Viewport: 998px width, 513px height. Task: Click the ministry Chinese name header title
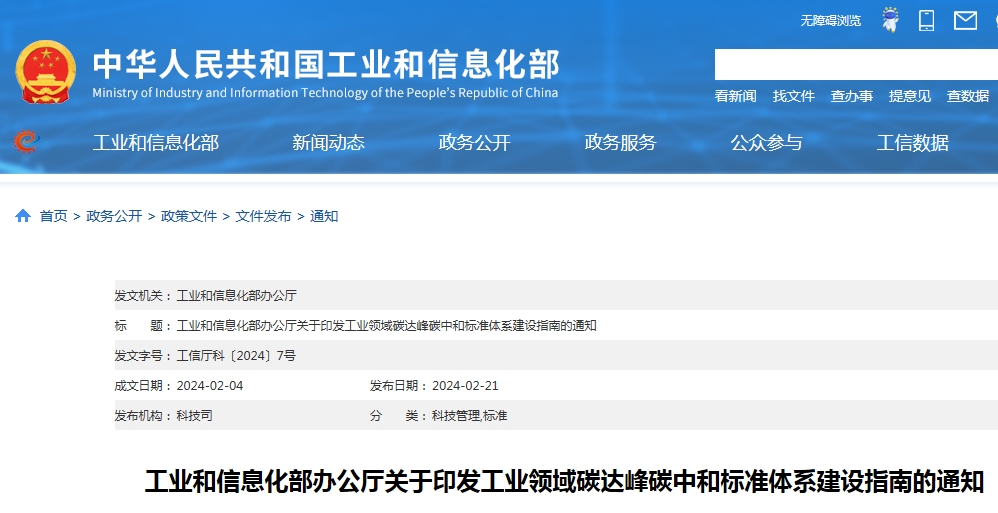click(x=326, y=64)
